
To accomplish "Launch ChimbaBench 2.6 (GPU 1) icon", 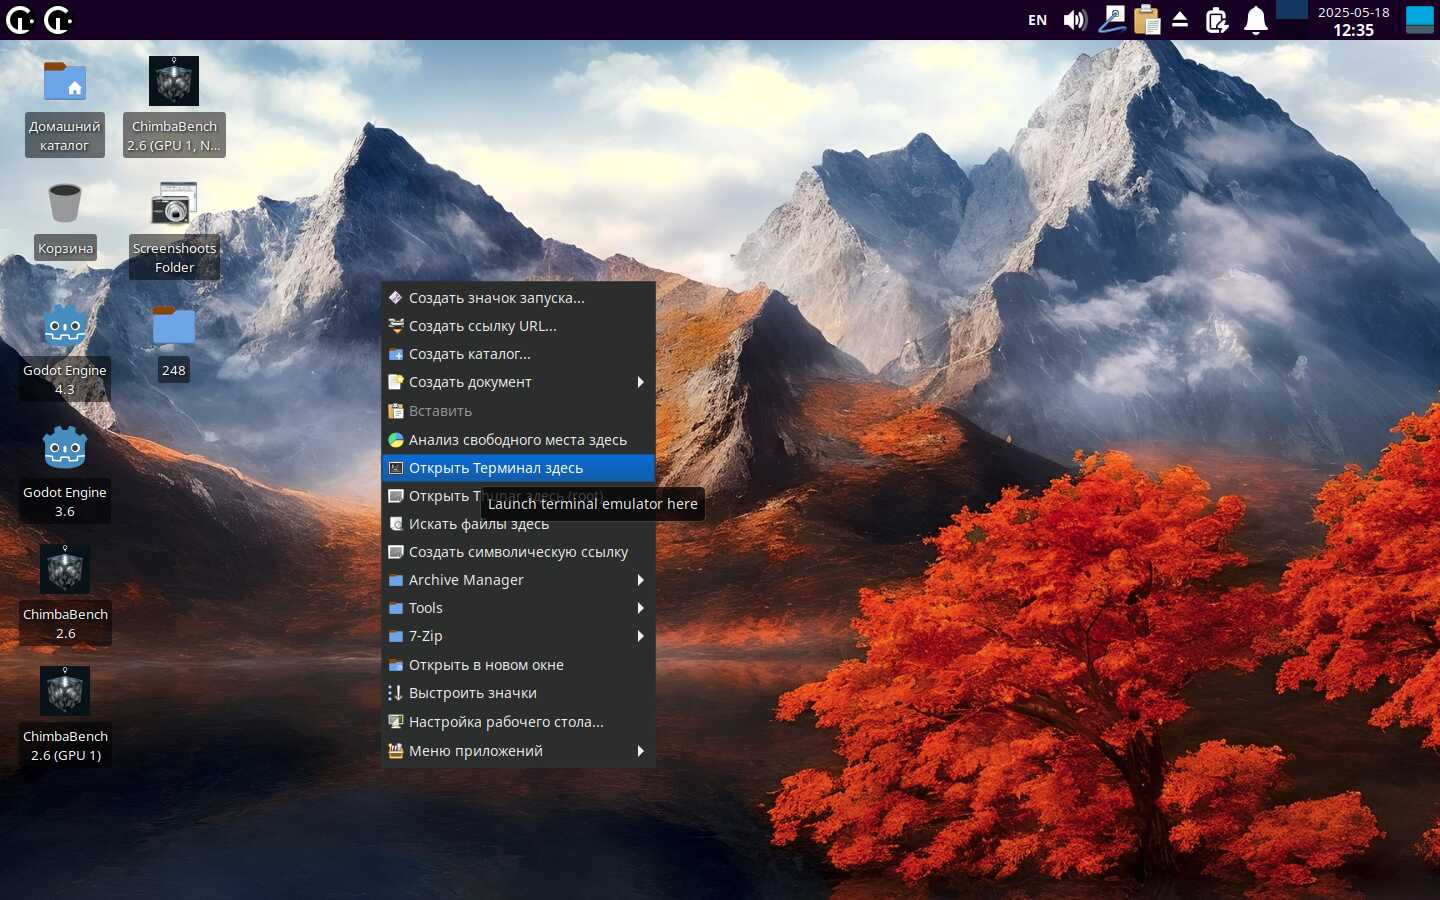I will (65, 693).
